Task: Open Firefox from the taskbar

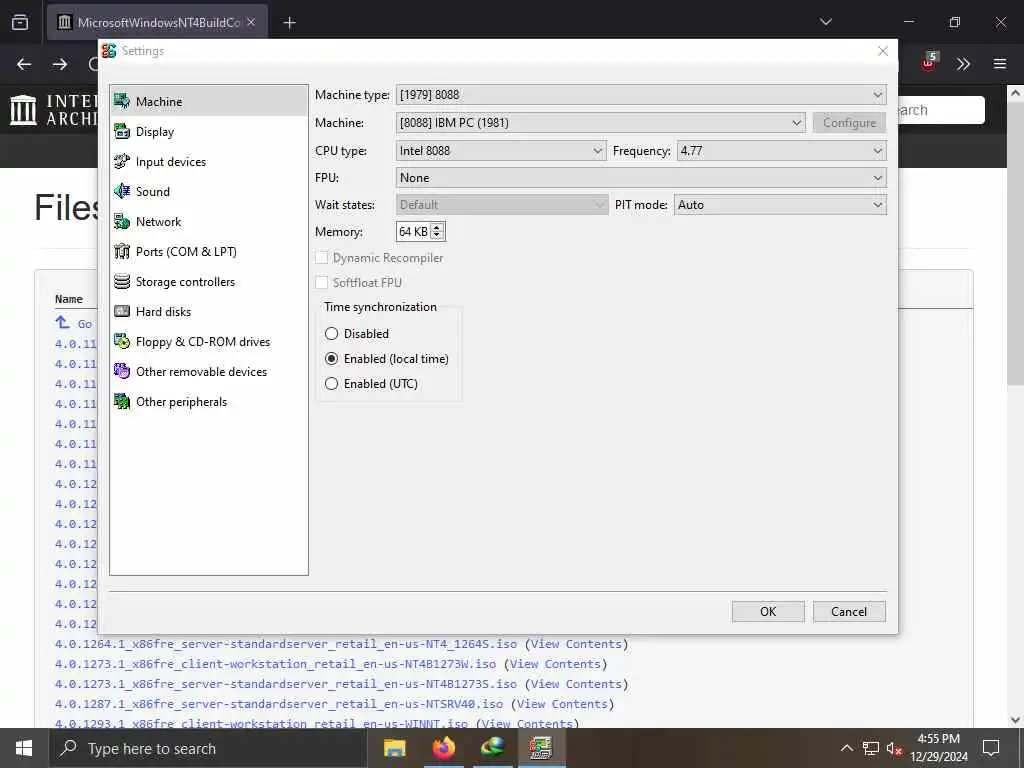Action: tap(443, 748)
